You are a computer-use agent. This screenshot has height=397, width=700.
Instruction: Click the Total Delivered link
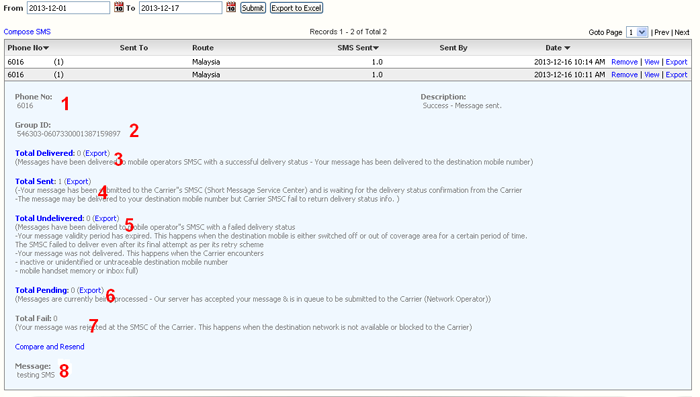[x=45, y=153]
